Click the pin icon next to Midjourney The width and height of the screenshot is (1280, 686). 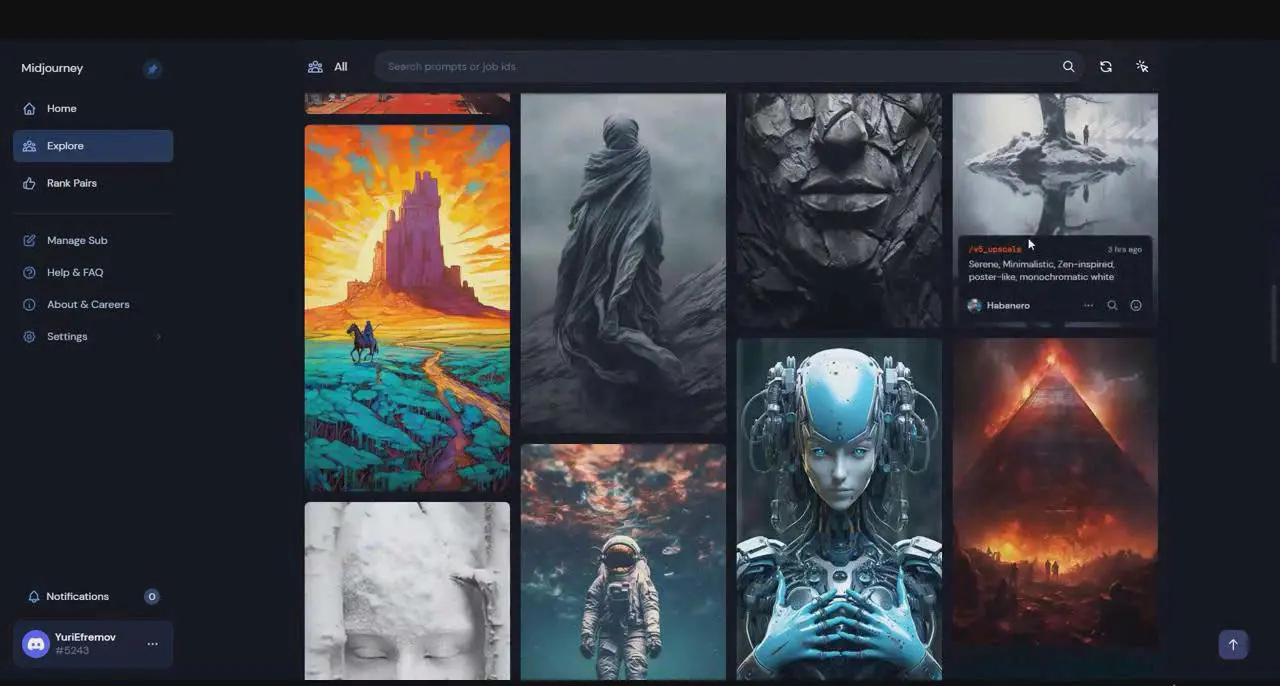[152, 69]
